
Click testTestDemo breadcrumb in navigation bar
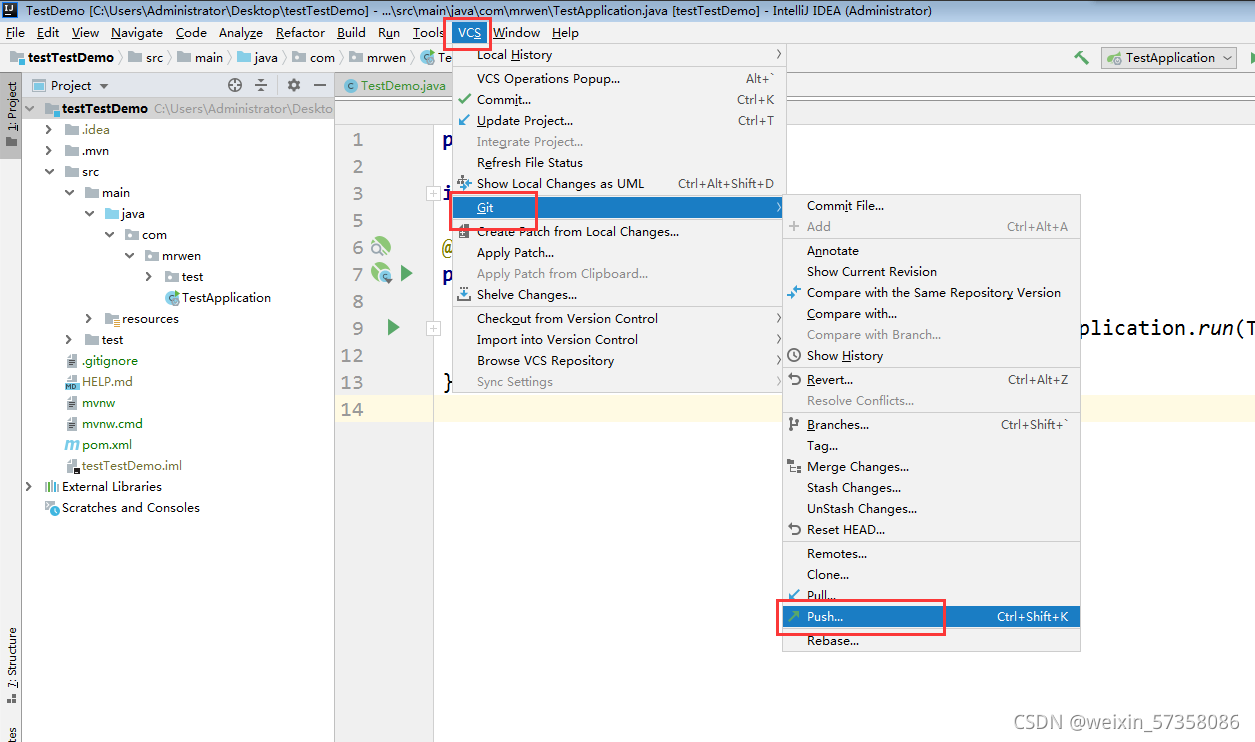[x=61, y=58]
